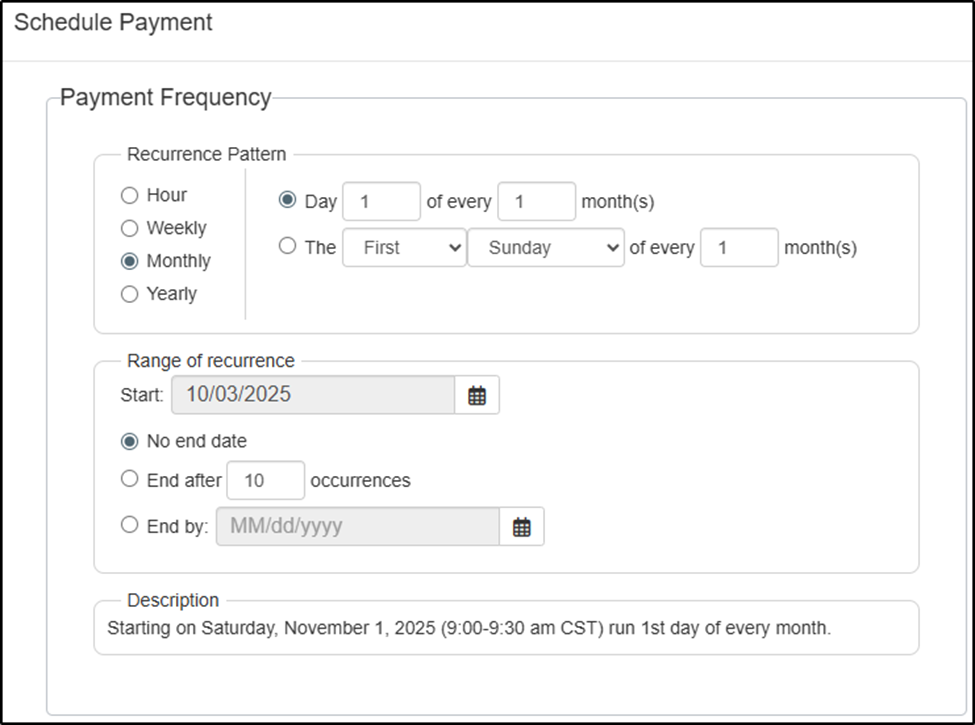Select the Day of every month option
This screenshot has height=725, width=975.
tap(288, 201)
